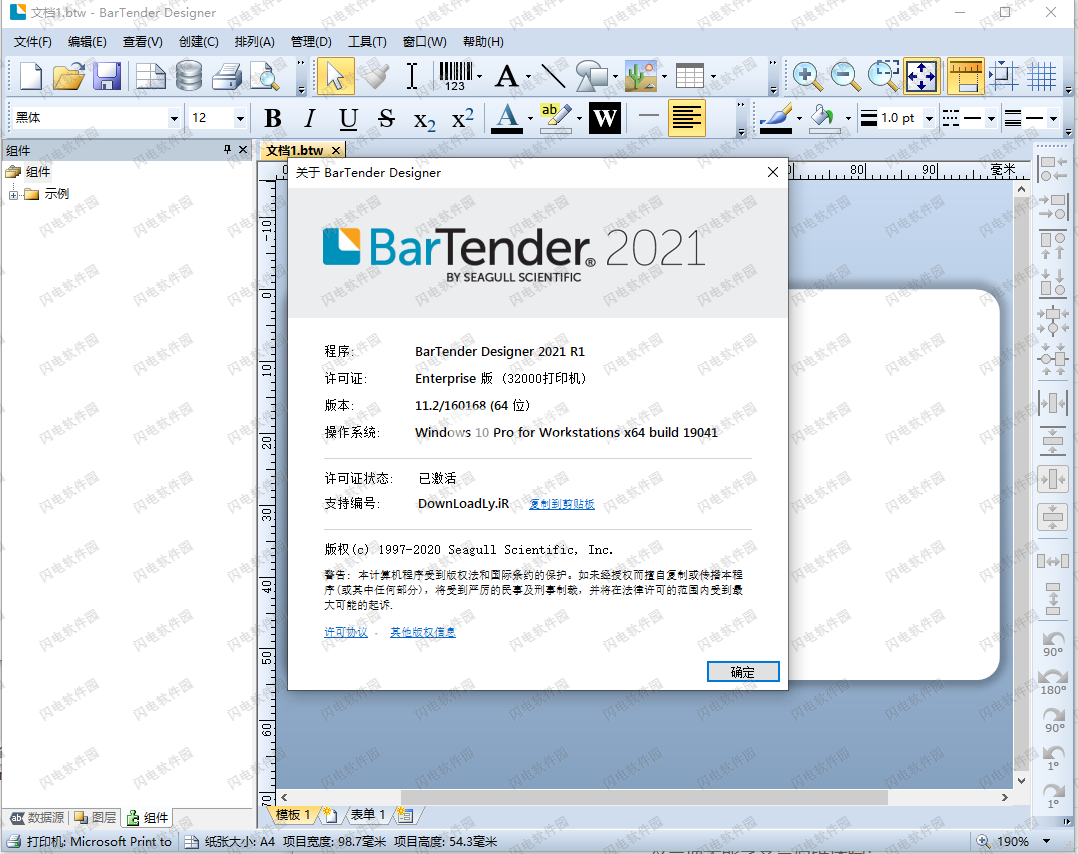Click the text highlight color swatch

(556, 118)
